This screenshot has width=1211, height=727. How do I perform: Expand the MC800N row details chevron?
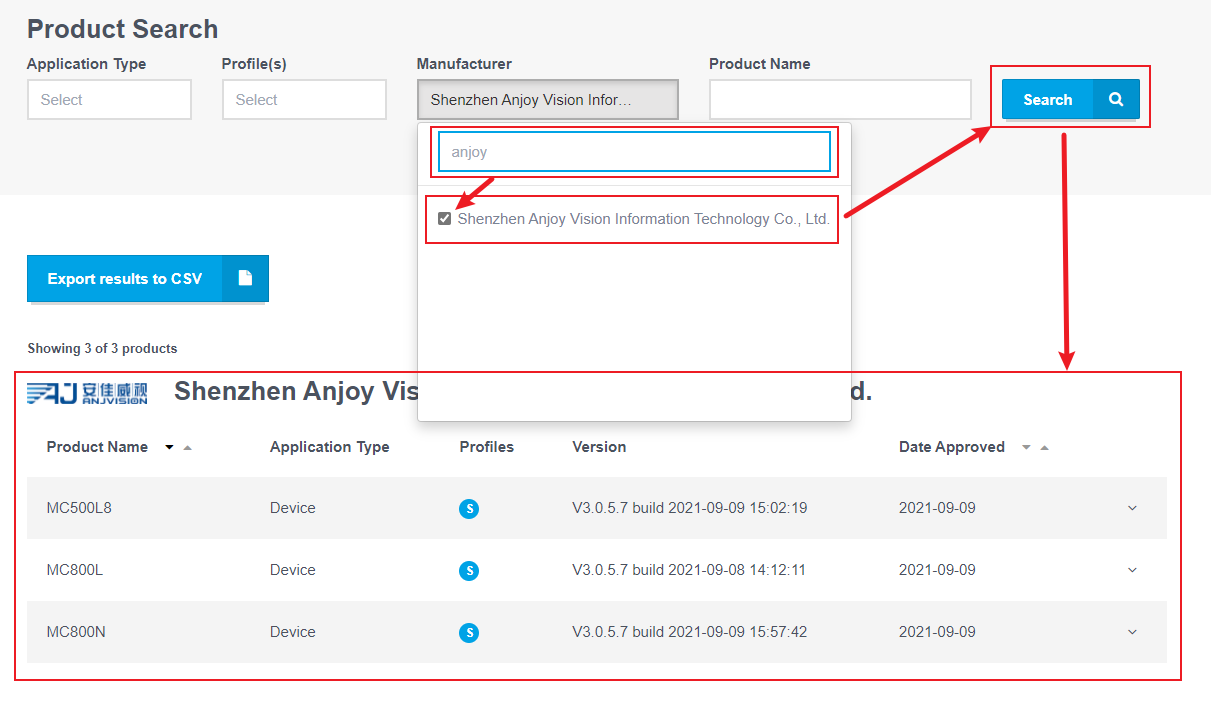[x=1132, y=632]
